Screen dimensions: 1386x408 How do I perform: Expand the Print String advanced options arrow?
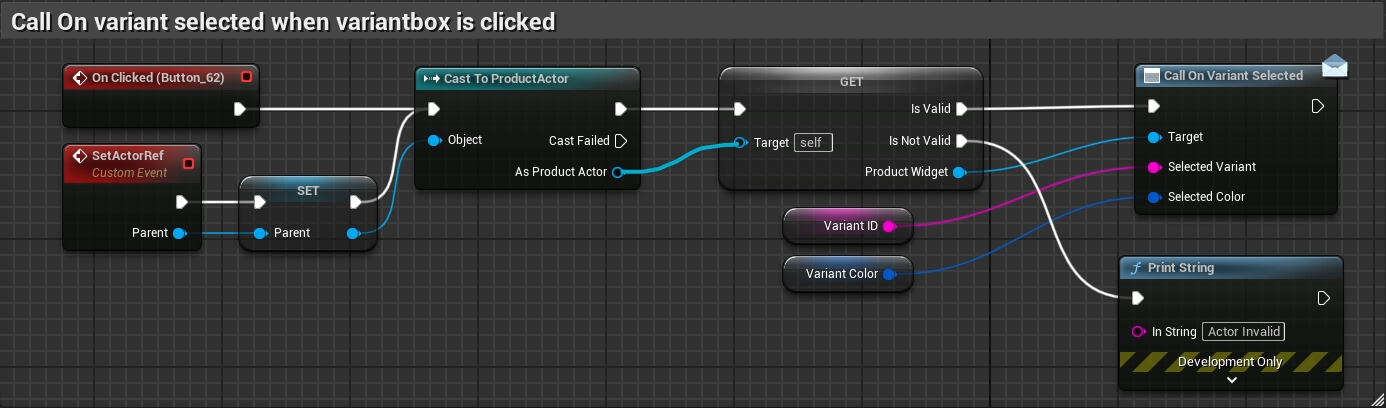[1232, 380]
